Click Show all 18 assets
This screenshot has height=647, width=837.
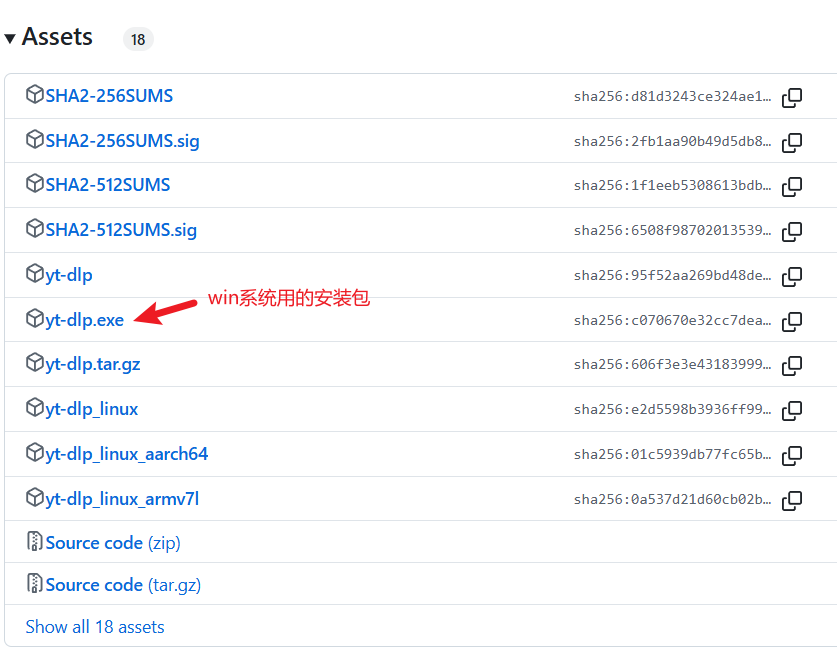coord(95,627)
